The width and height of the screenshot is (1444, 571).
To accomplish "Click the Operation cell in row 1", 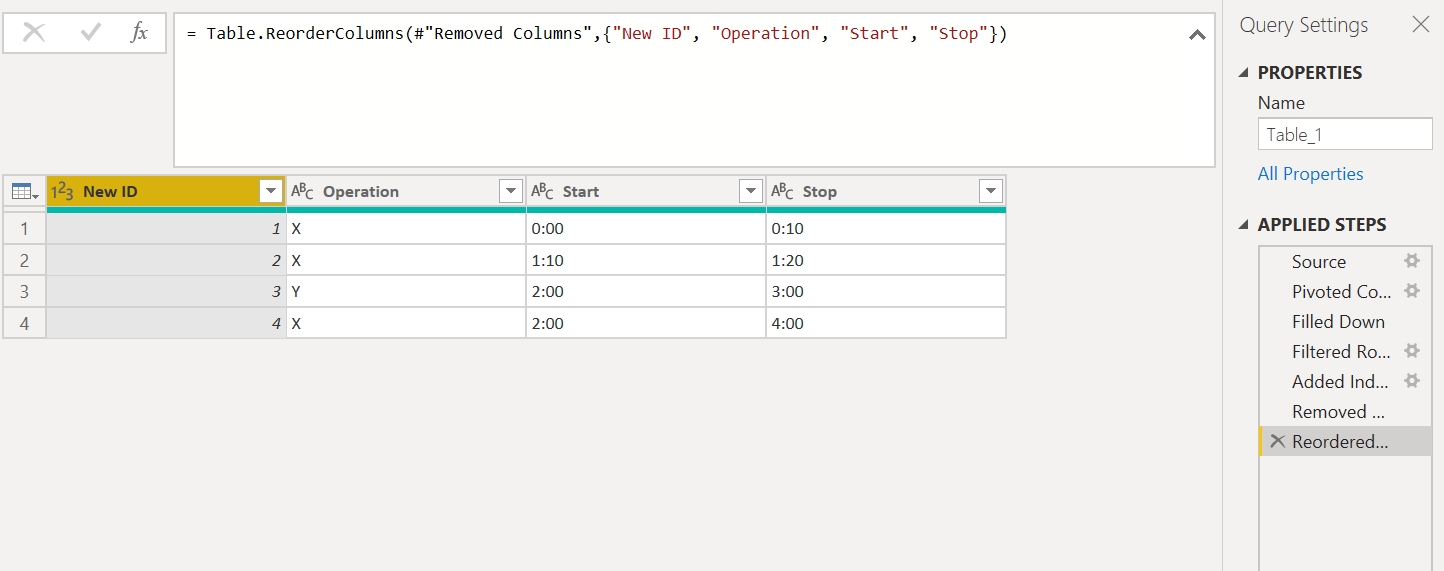I will click(406, 229).
